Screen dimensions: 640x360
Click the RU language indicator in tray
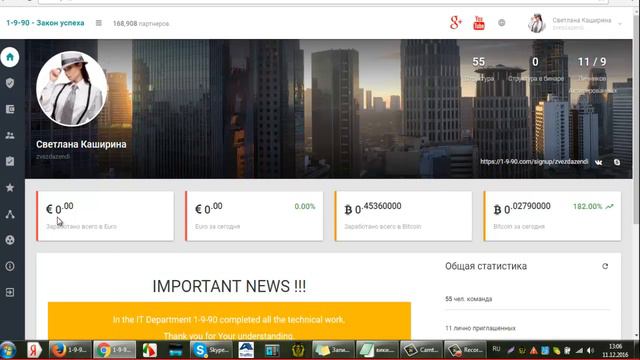point(496,349)
